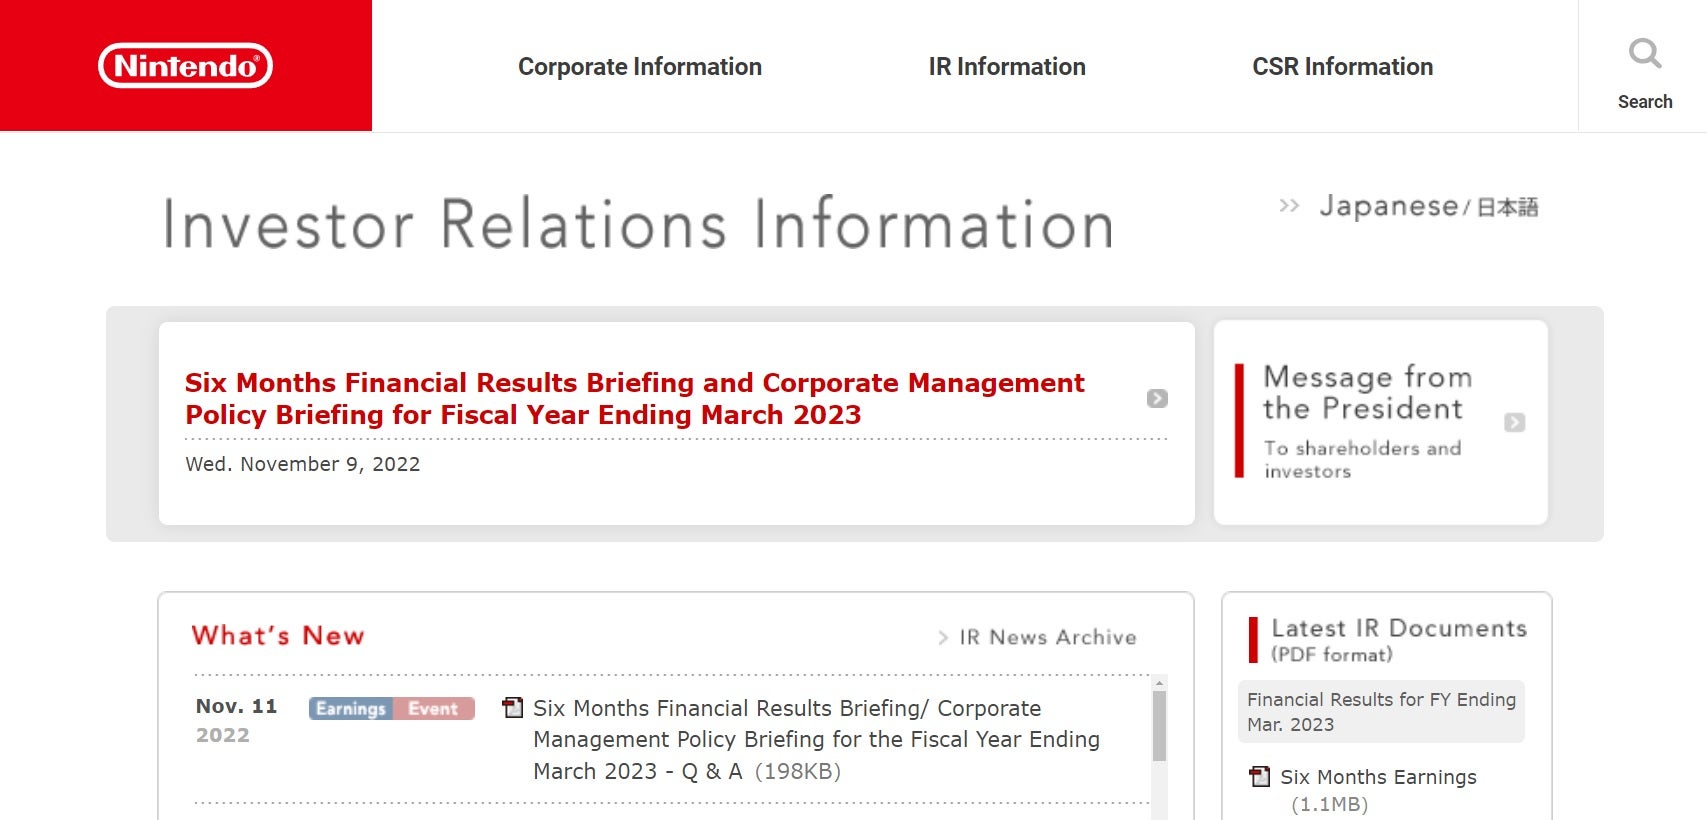
Task: Click arrow icon beside Six Months briefing headline
Action: (1157, 398)
